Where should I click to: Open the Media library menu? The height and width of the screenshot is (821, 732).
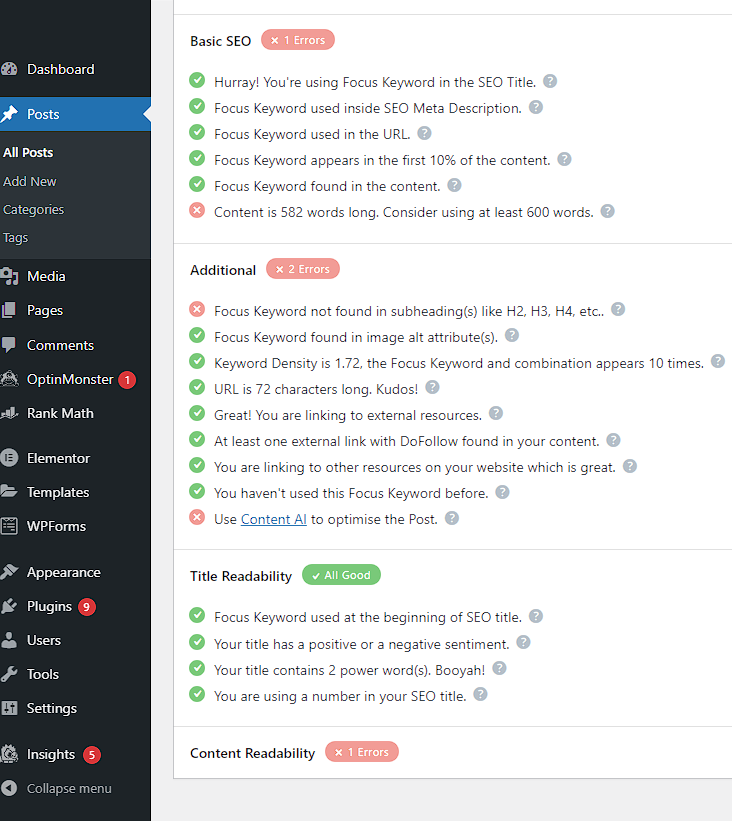pyautogui.click(x=46, y=276)
